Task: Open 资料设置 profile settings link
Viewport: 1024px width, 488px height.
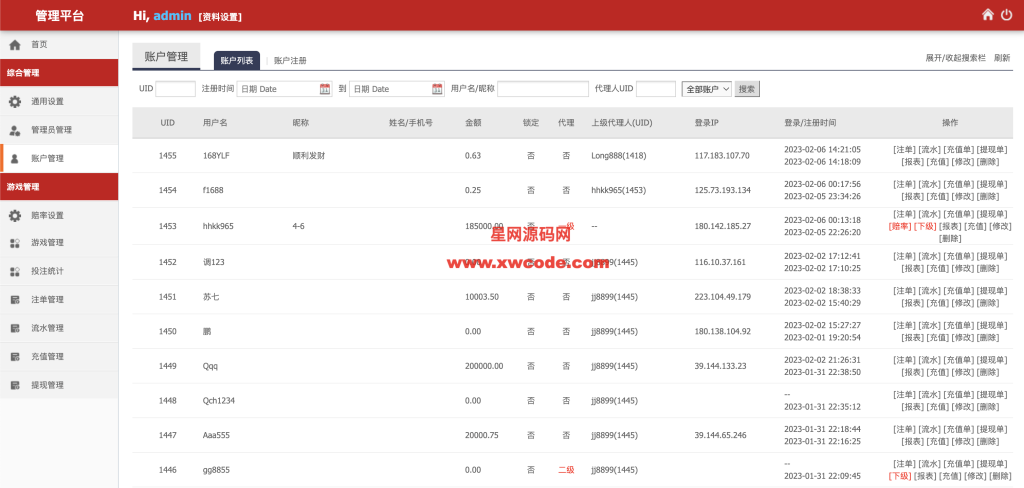Action: [x=219, y=17]
